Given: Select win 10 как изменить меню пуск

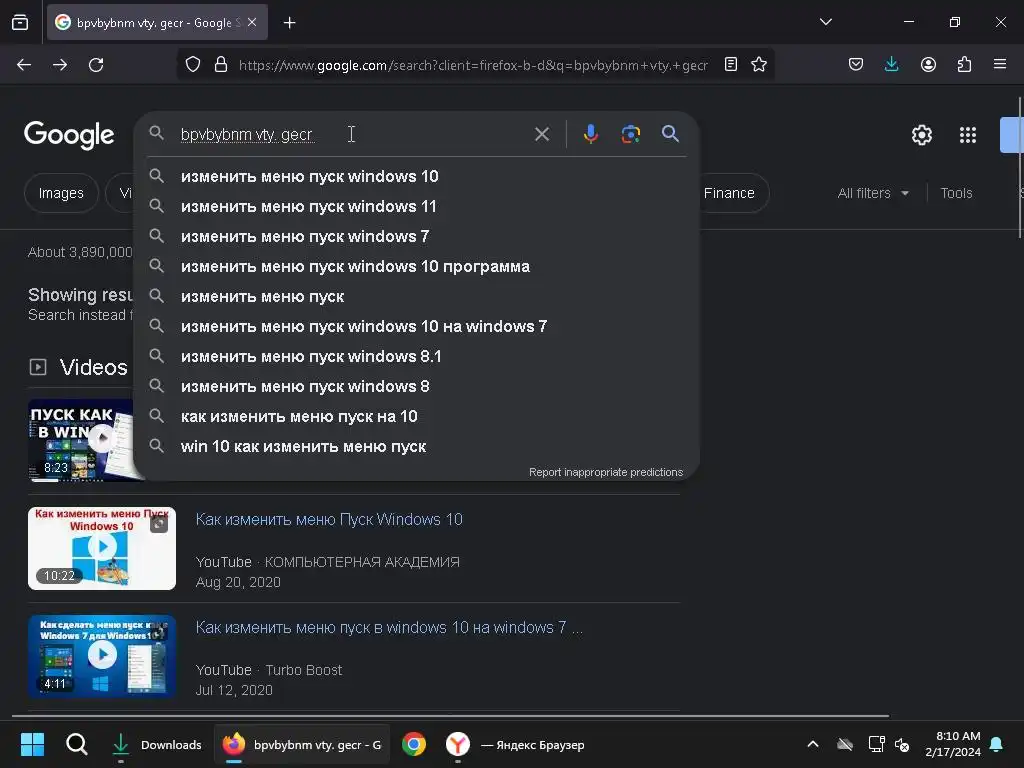Looking at the screenshot, I should [416, 447].
